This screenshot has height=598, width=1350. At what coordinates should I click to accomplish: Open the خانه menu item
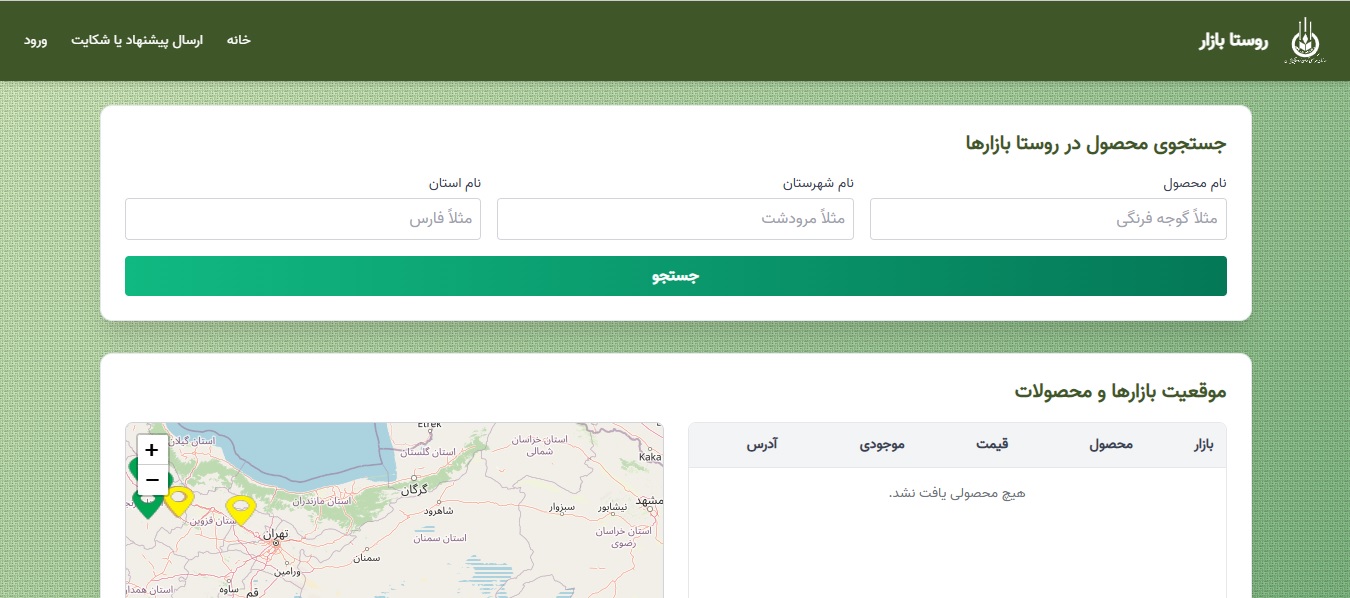click(x=238, y=40)
